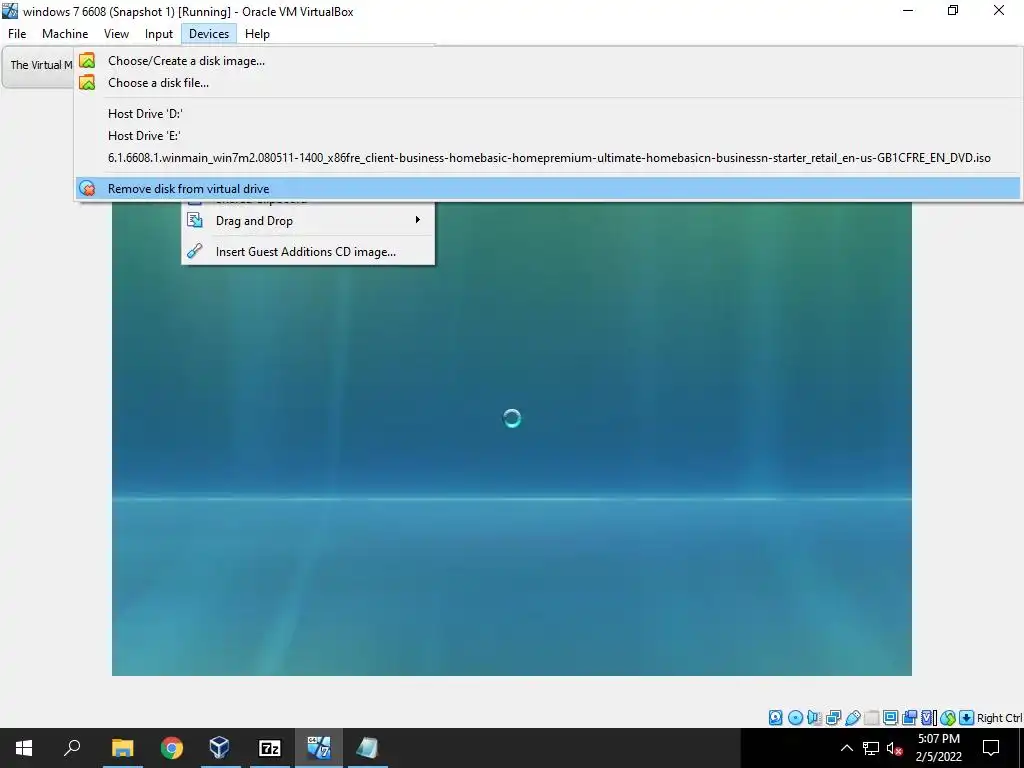Select the 6.1.6608.1 winmain ISO entry
This screenshot has height=768, width=1024.
[x=548, y=158]
